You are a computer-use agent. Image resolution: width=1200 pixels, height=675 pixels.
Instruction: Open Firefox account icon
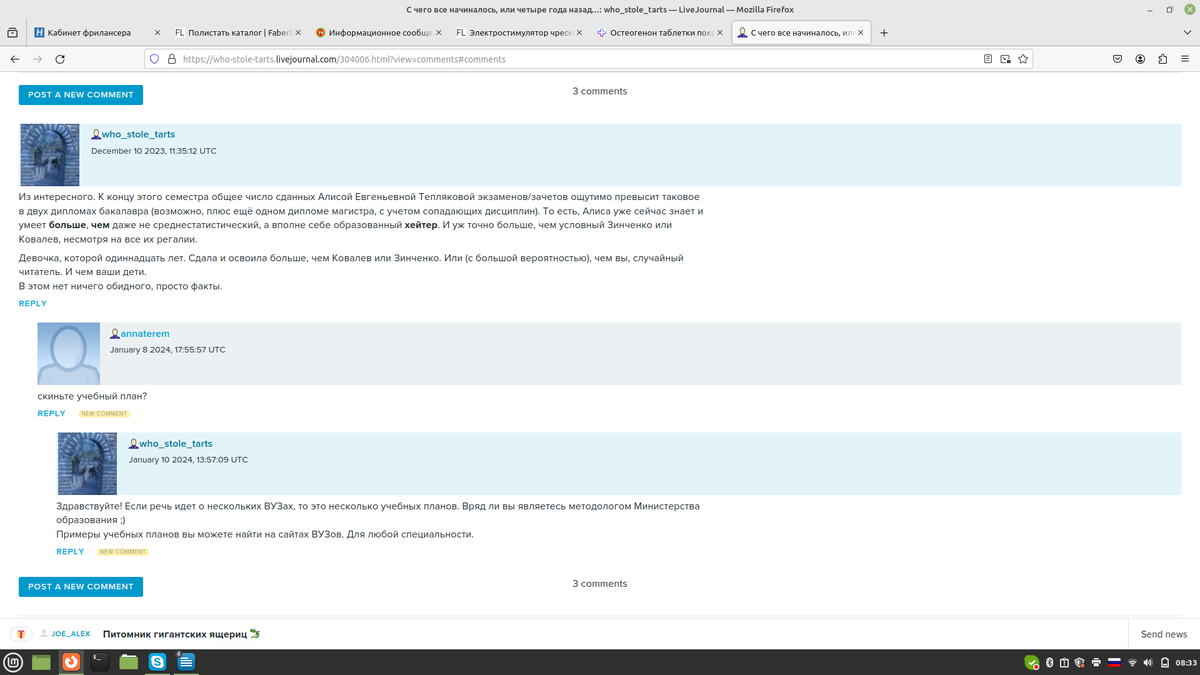pyautogui.click(x=1140, y=59)
